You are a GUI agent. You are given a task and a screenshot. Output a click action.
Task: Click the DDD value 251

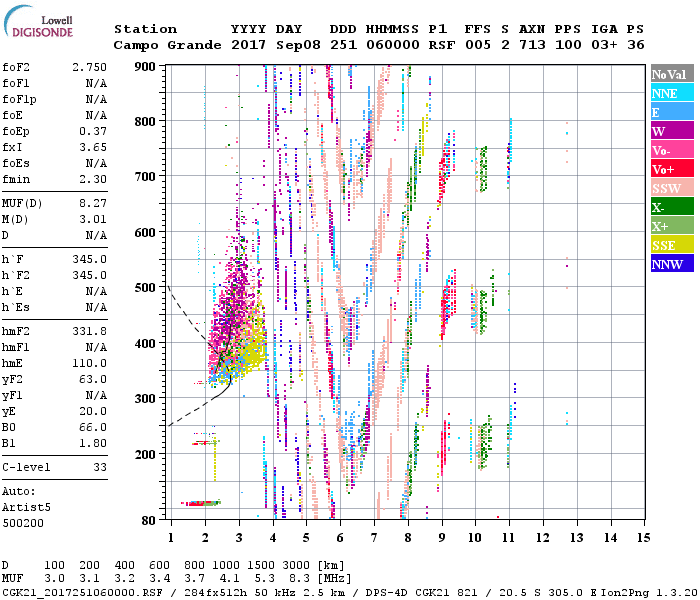pyautogui.click(x=343, y=45)
